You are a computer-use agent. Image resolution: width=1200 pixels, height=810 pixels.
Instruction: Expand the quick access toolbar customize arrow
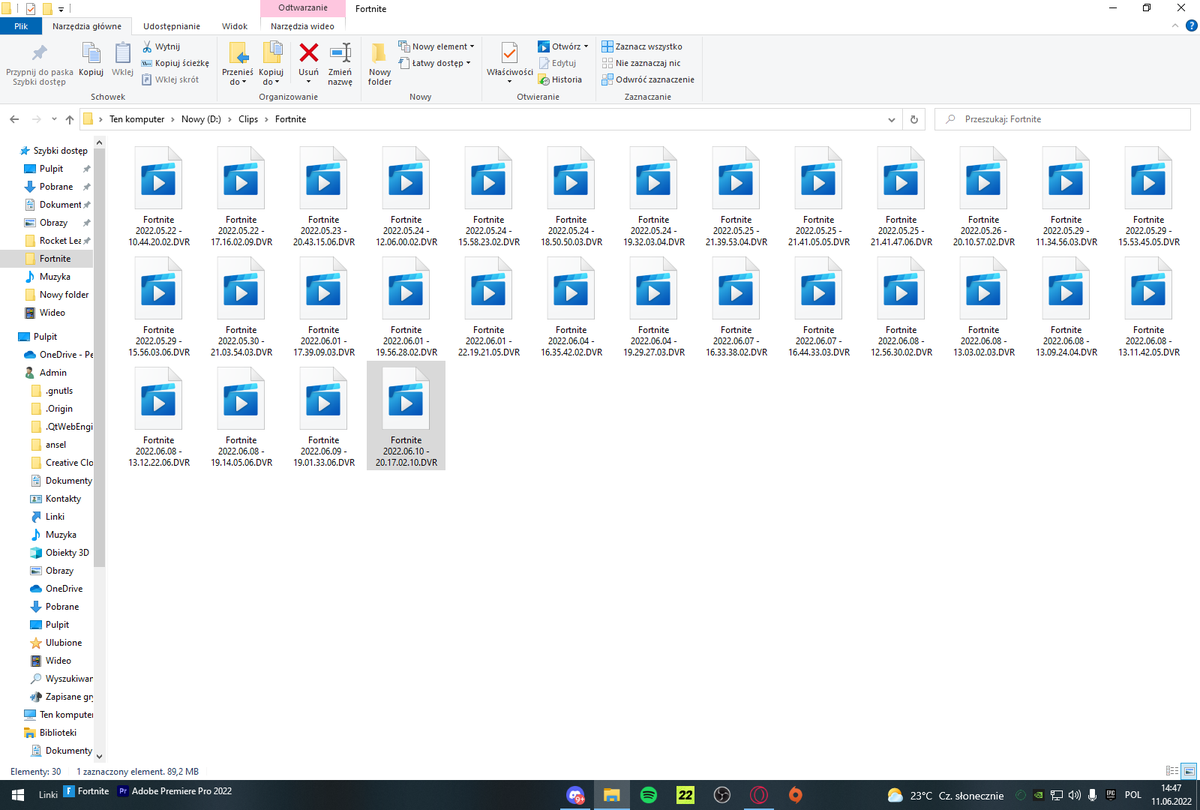(x=61, y=8)
